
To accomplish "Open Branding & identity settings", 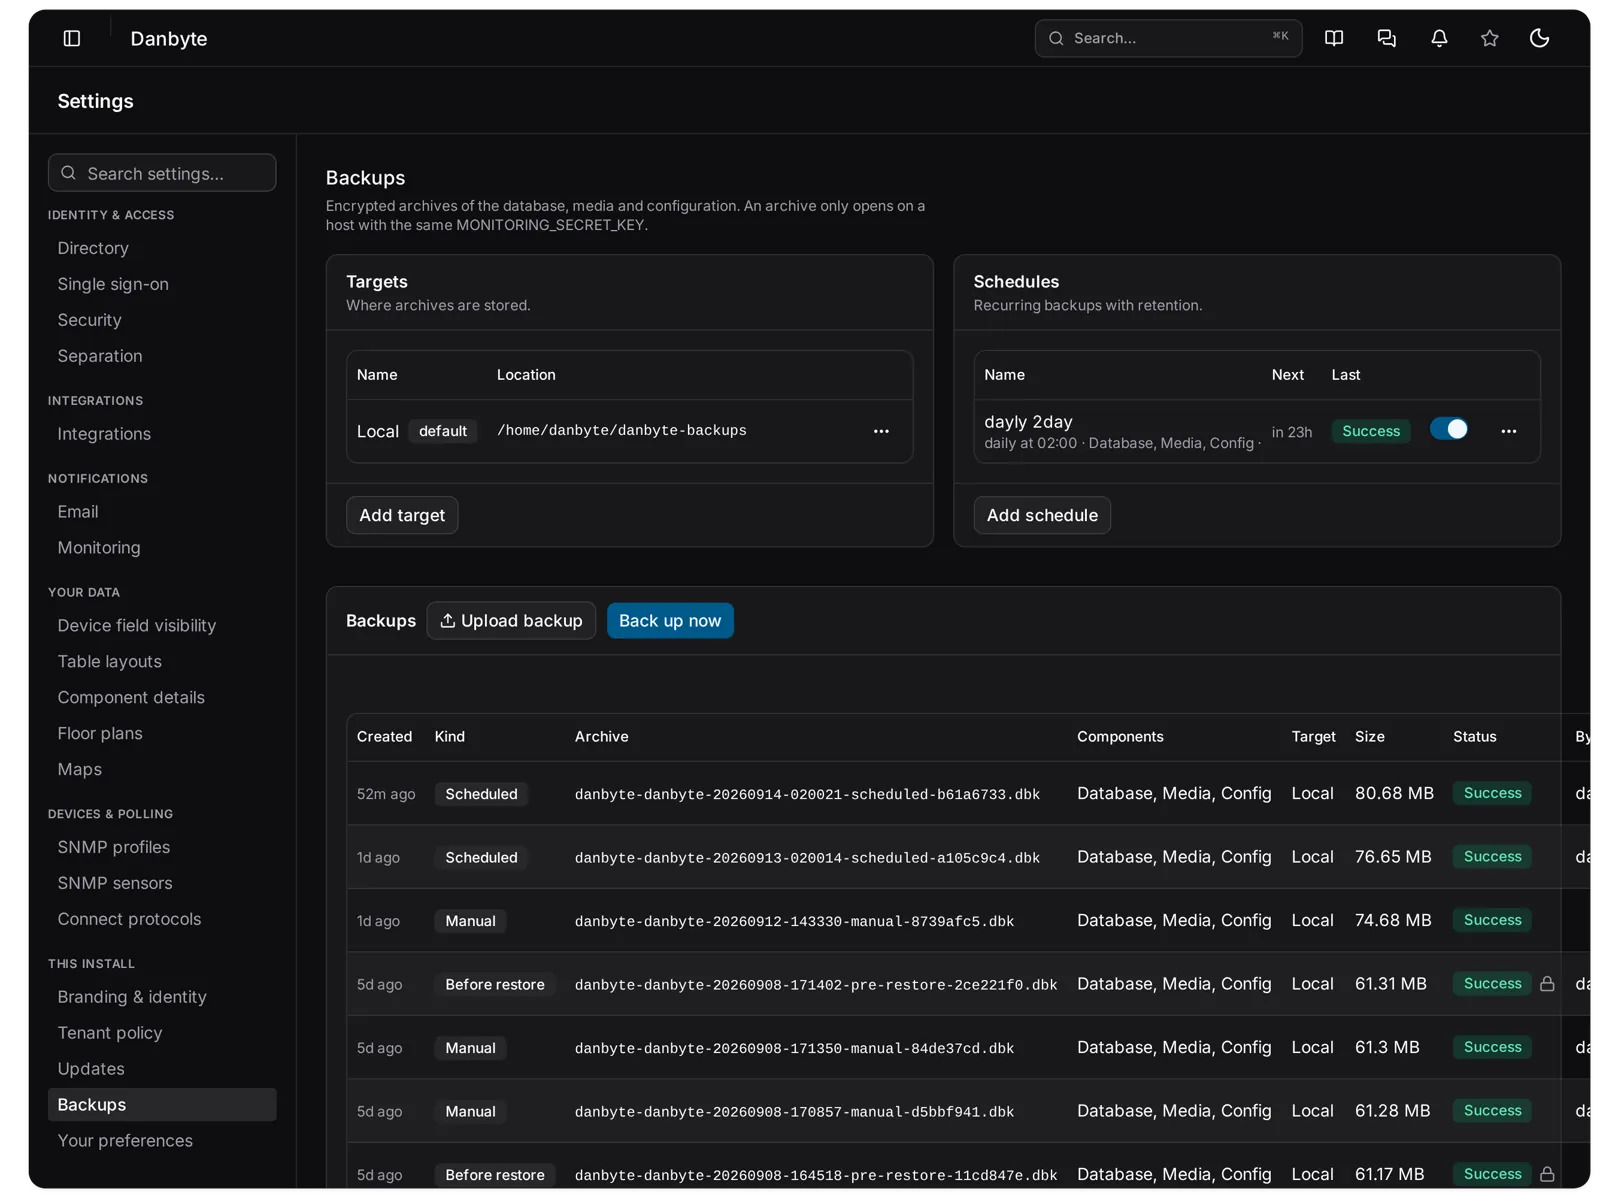I will (x=132, y=998).
